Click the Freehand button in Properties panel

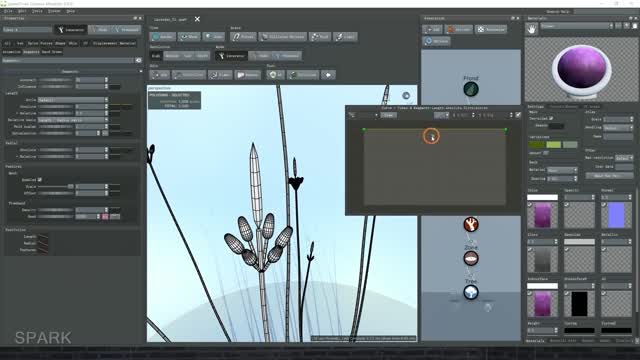click(126, 29)
